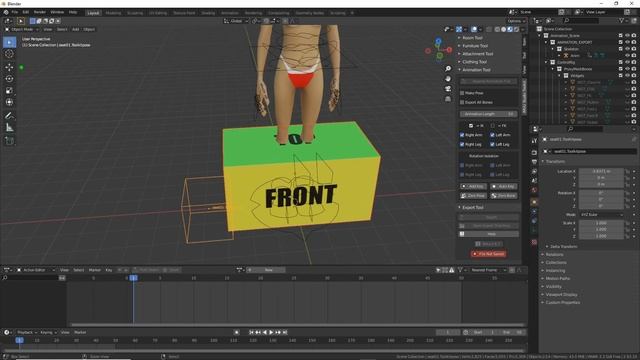Click the current frame marker in Action Editor
Screen dimensions: 640x360
tap(133, 278)
